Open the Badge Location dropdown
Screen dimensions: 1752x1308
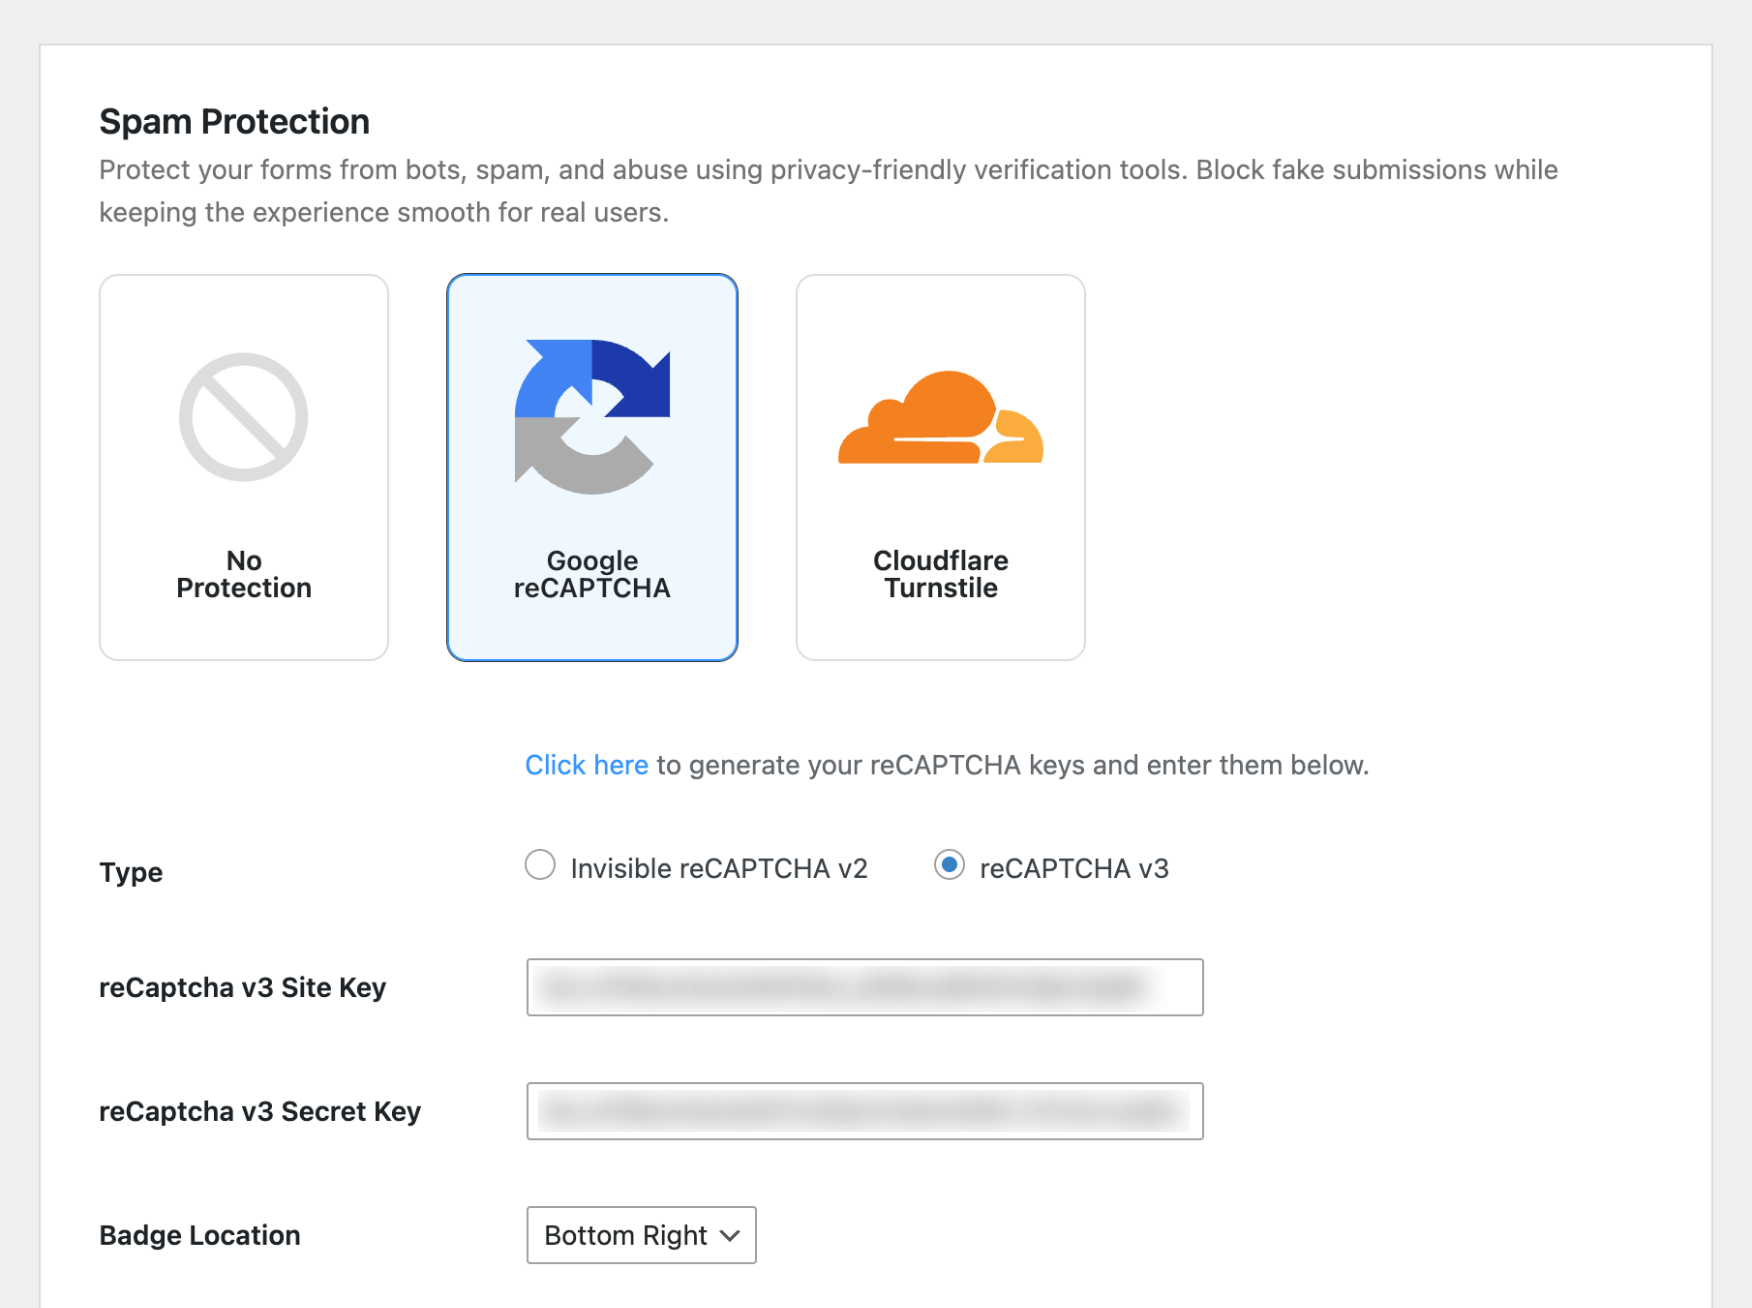click(641, 1235)
